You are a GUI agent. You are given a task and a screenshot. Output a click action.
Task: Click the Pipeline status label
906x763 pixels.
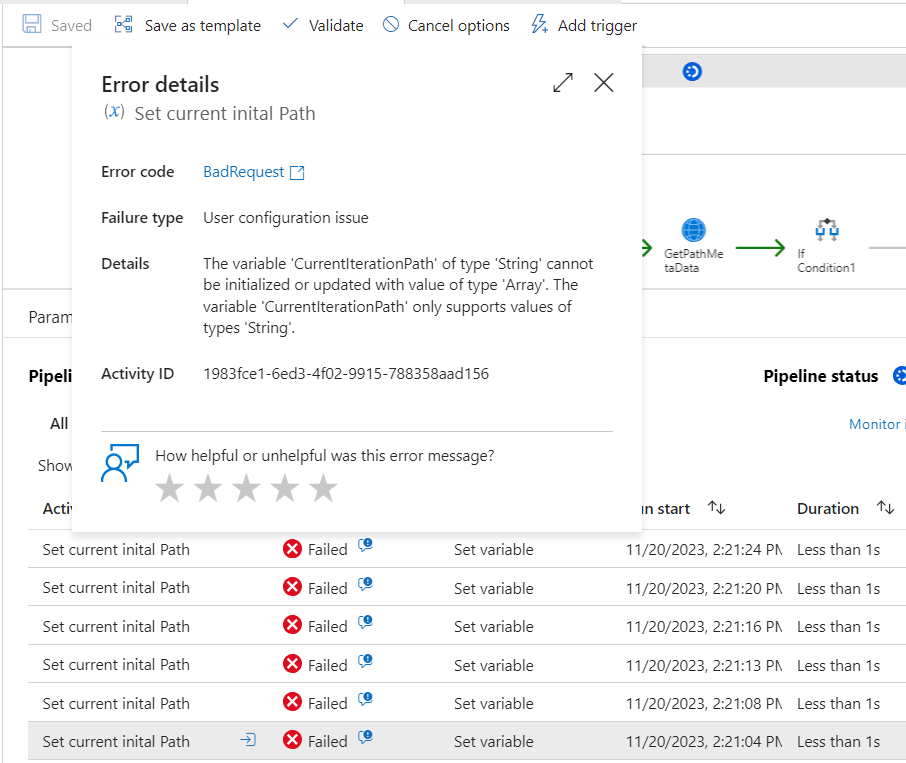click(x=820, y=376)
